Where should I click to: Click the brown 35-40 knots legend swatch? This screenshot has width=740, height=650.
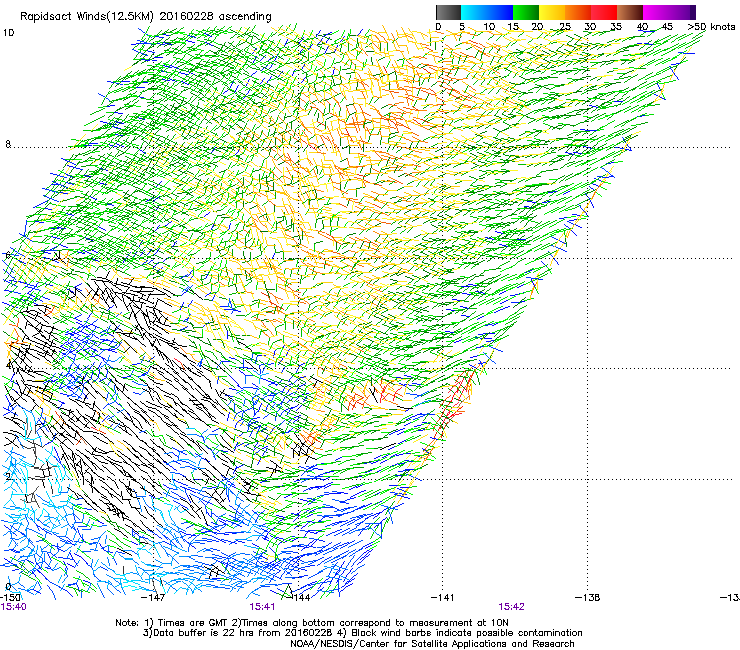[630, 12]
